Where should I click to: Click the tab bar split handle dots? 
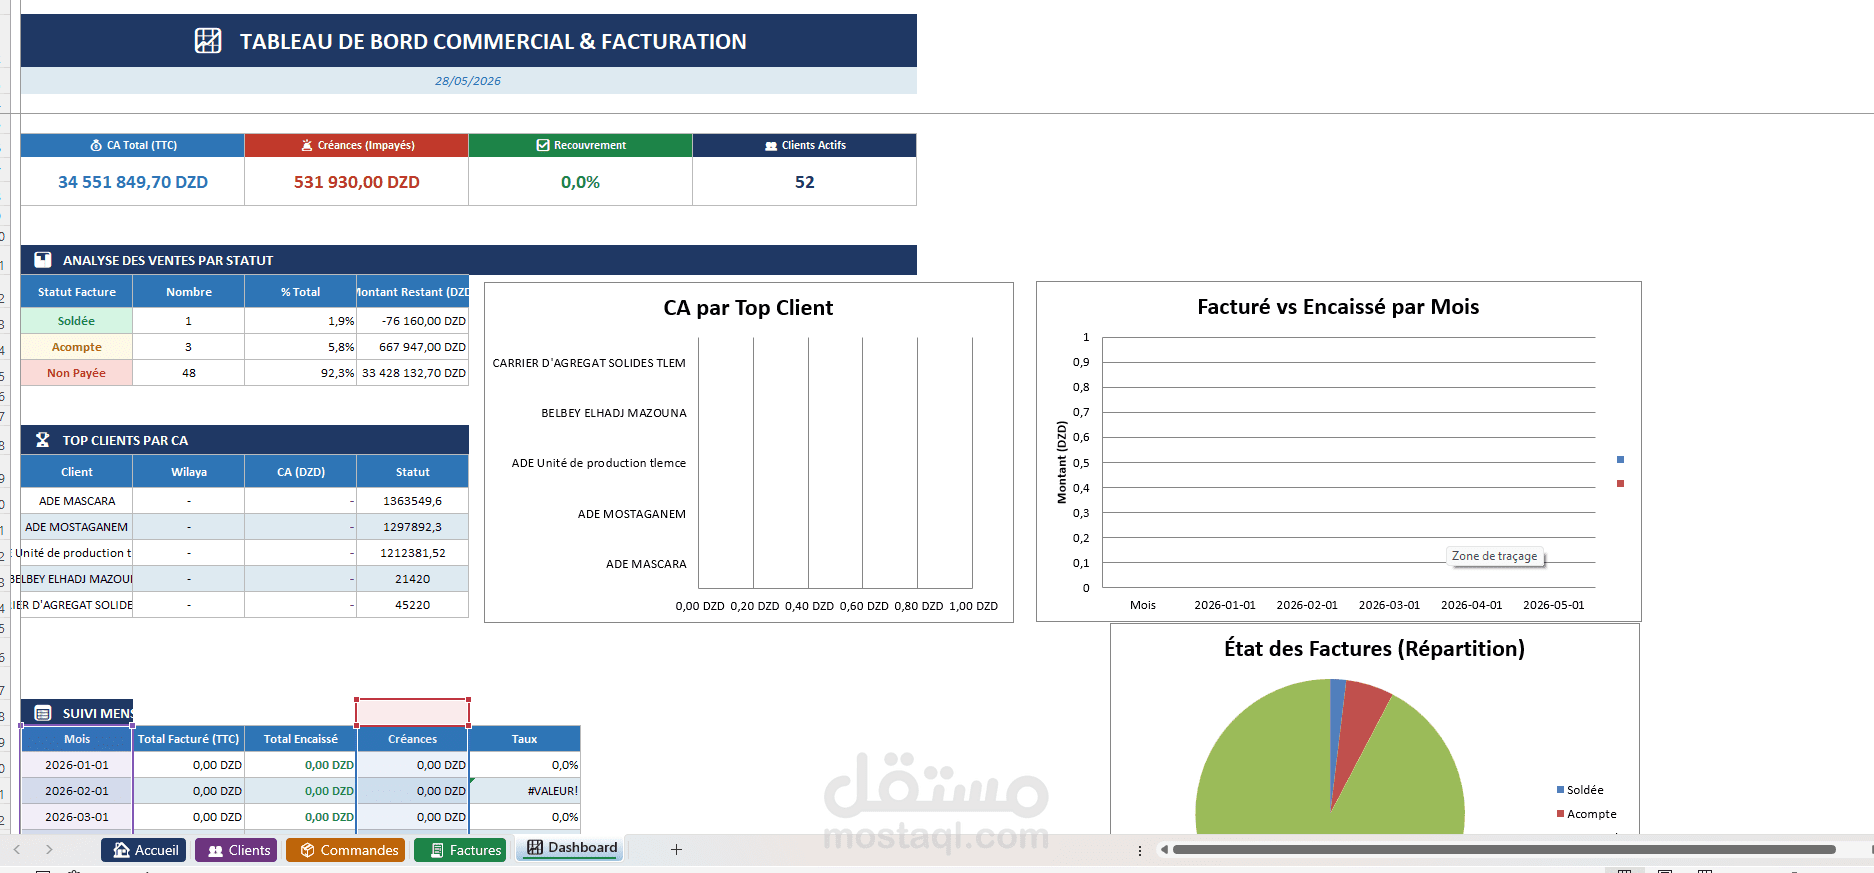1140,850
